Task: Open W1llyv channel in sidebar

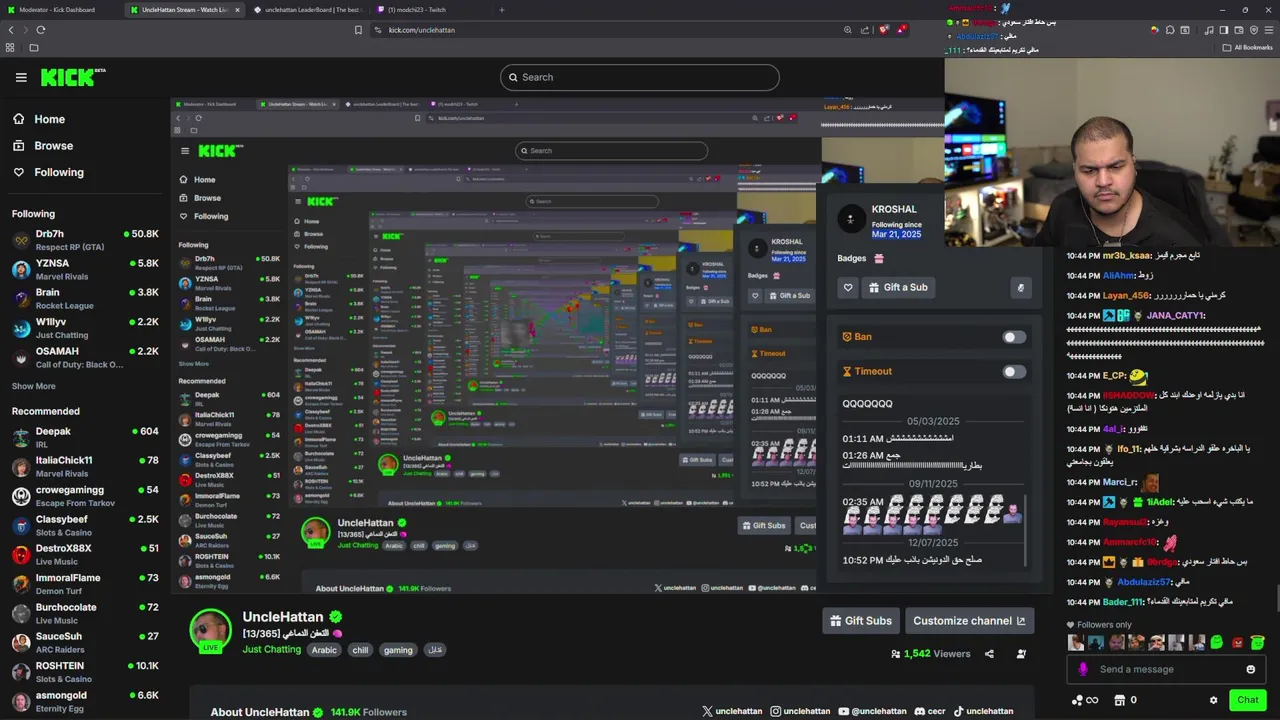Action: click(x=85, y=328)
